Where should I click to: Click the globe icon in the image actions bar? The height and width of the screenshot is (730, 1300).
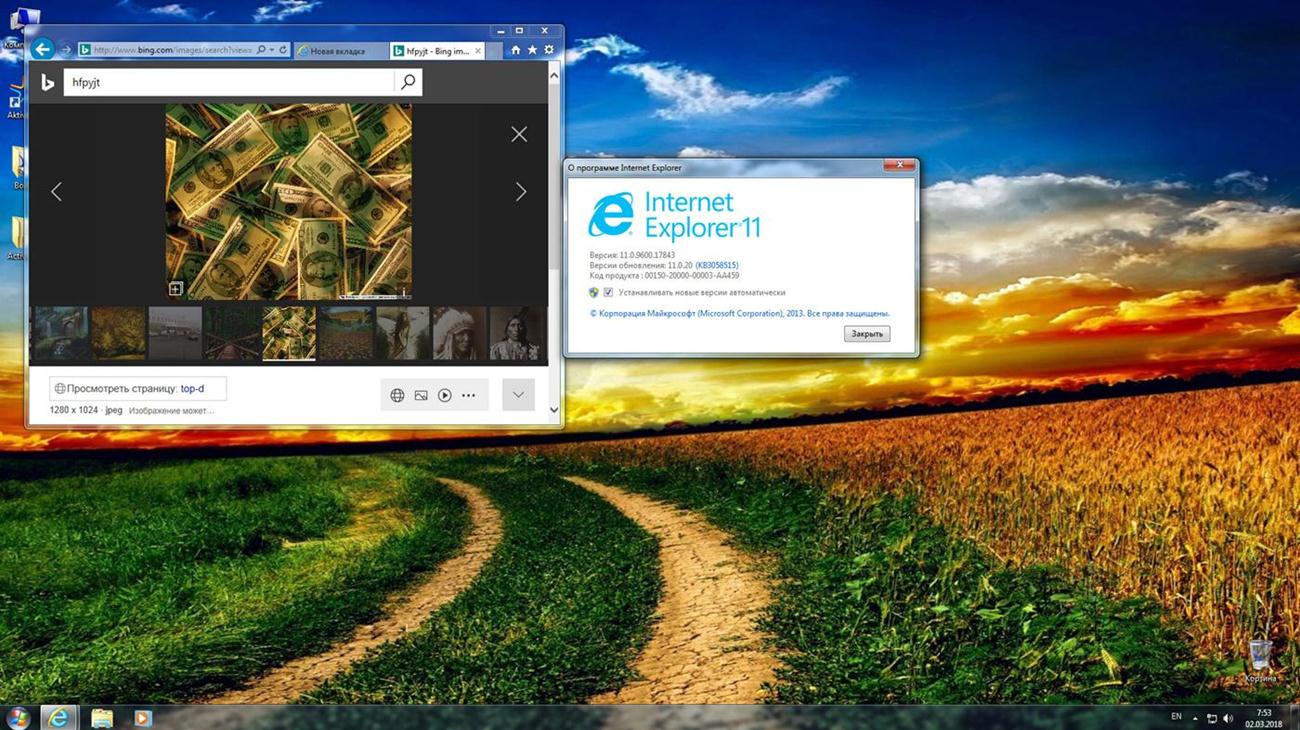(397, 395)
